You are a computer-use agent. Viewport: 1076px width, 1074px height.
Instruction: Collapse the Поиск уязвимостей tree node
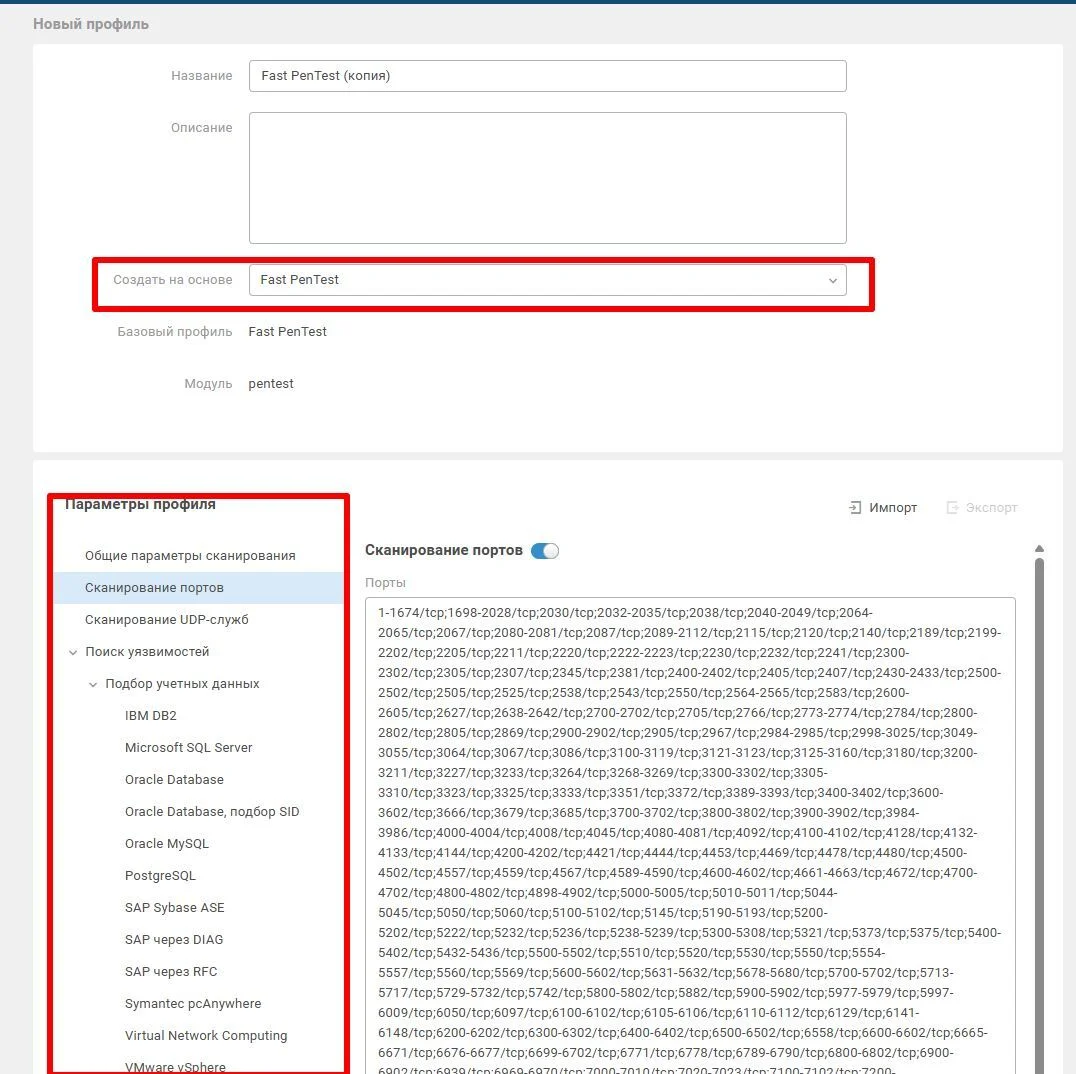click(73, 652)
